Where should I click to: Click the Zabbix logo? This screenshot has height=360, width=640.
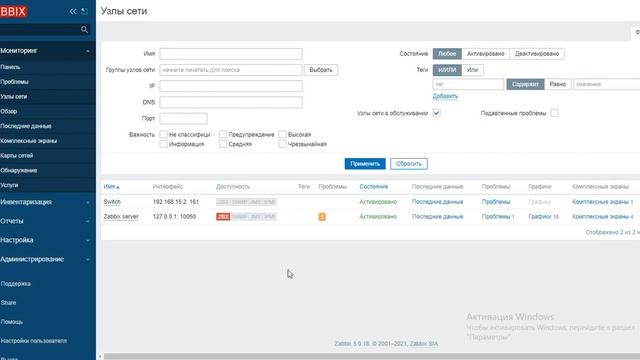(x=13, y=11)
